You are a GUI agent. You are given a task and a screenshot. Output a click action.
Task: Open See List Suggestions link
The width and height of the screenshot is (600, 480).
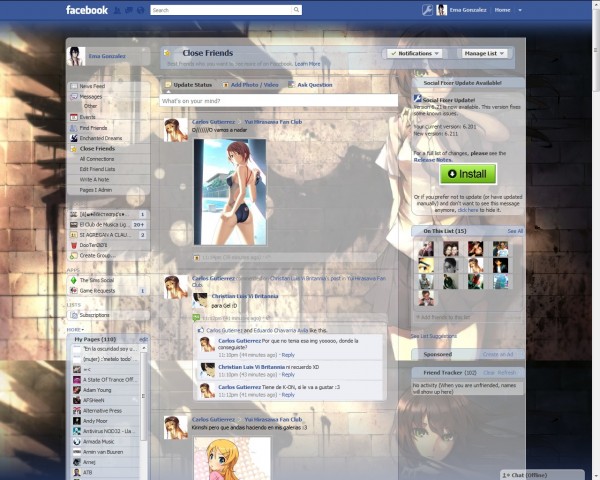point(434,336)
